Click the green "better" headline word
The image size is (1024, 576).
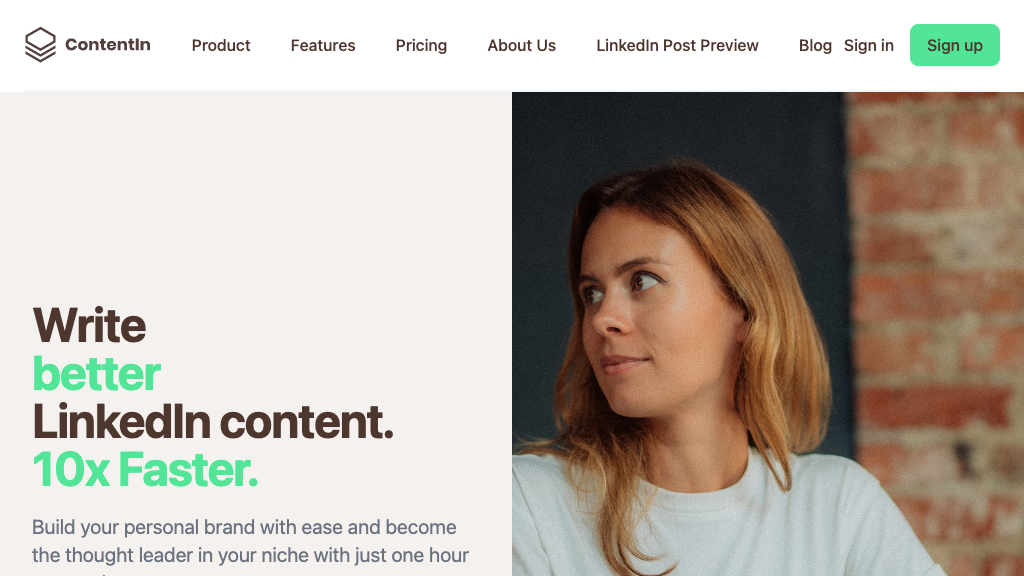click(x=96, y=374)
